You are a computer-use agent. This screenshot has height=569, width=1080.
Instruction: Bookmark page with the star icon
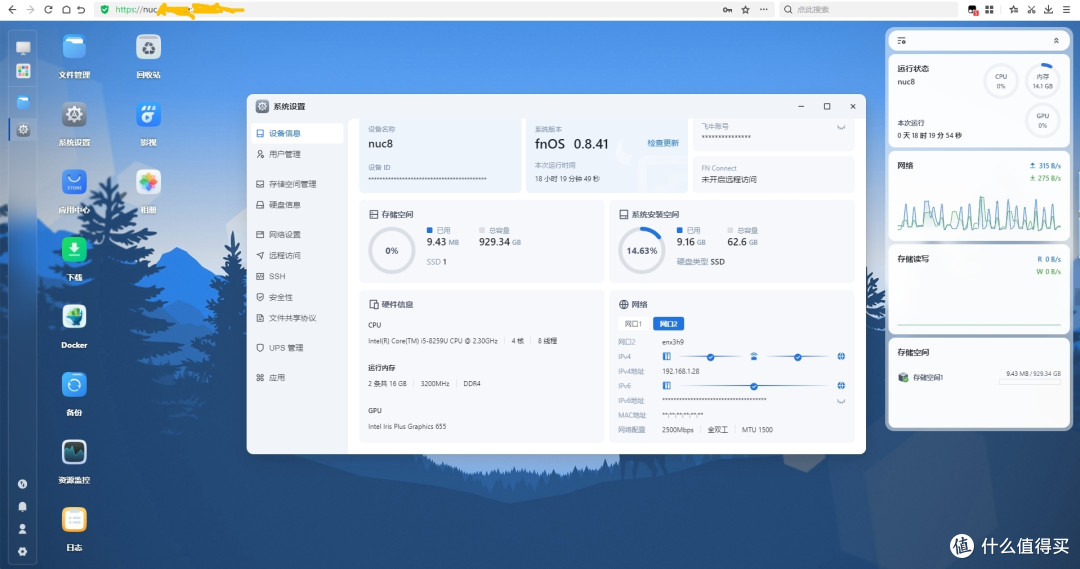[x=745, y=10]
